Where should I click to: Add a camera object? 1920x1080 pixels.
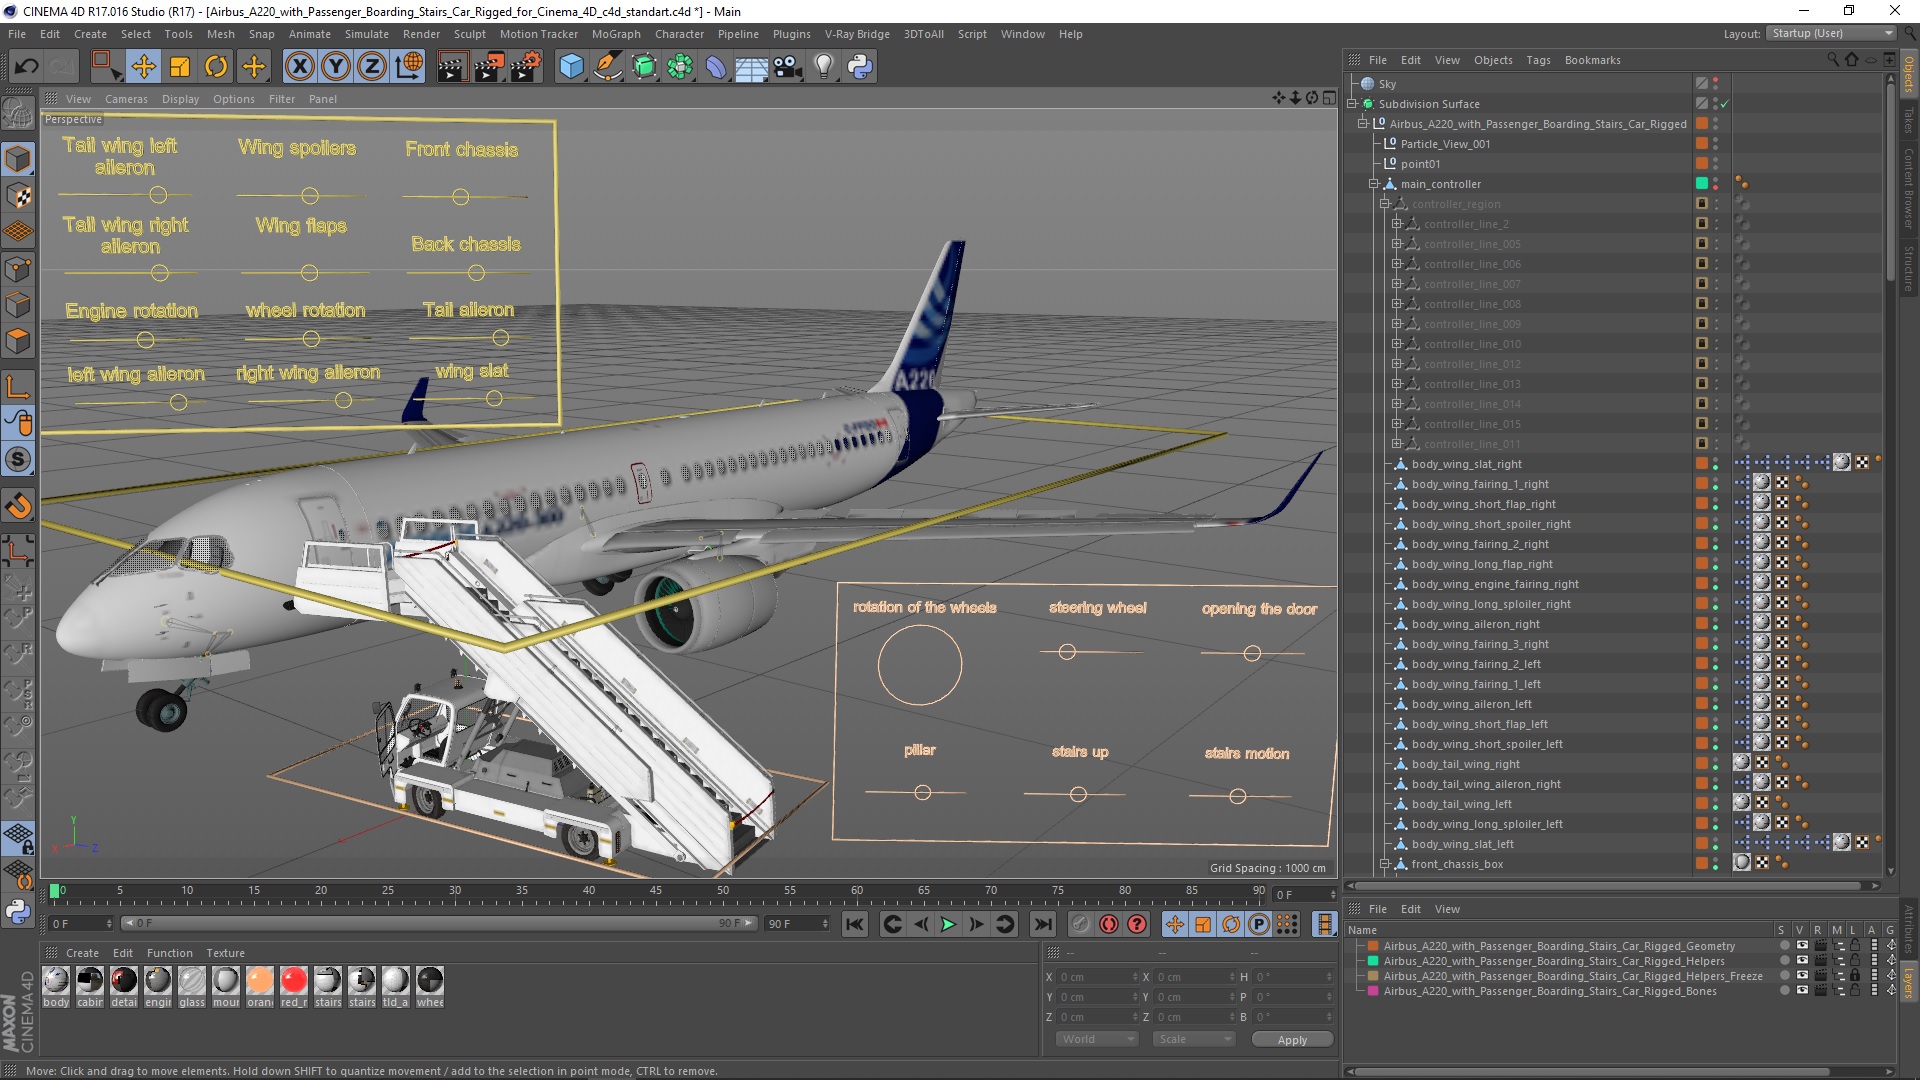click(x=788, y=67)
